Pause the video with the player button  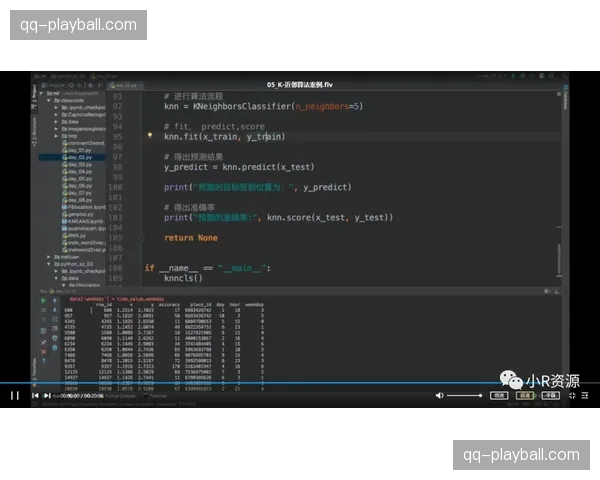(14, 395)
